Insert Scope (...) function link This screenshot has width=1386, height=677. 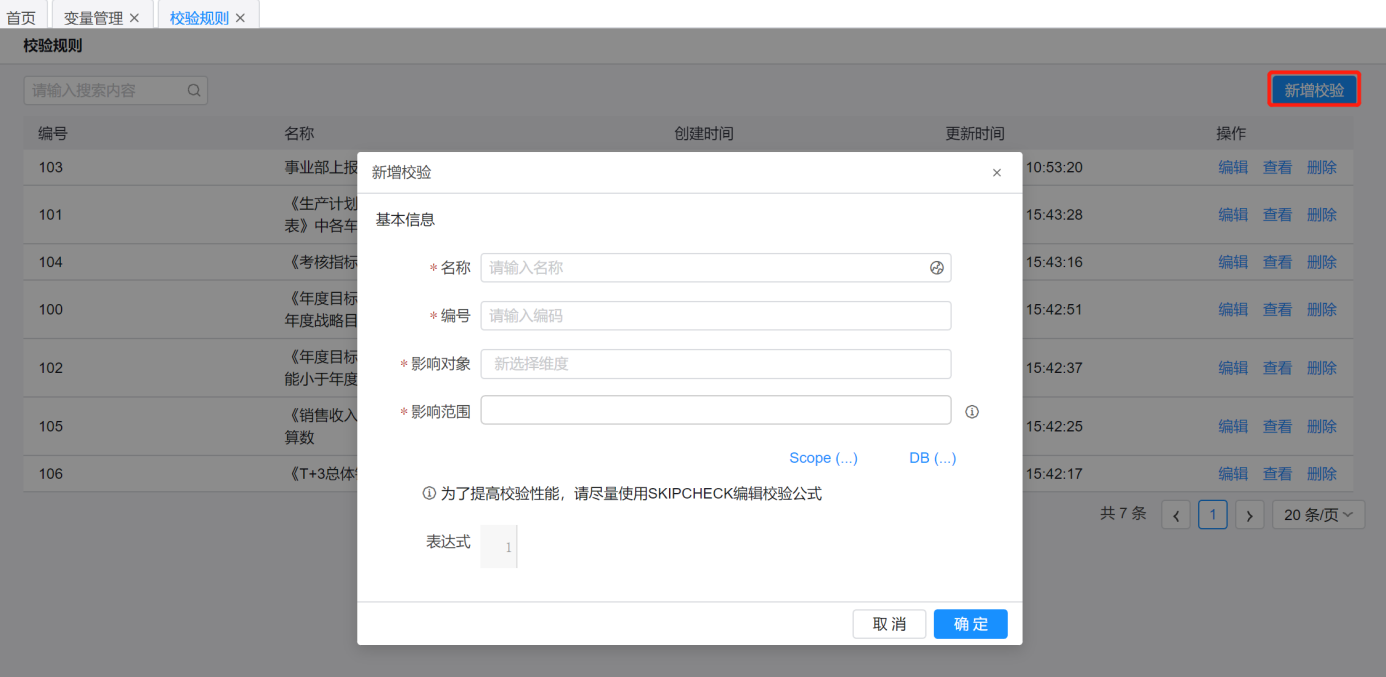tap(823, 458)
